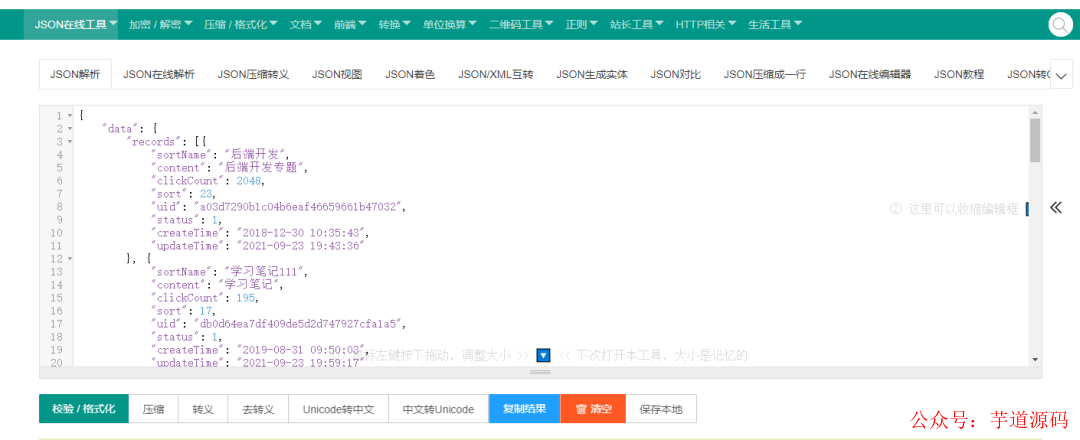Open the 文档 dropdown menu
This screenshot has width=1080, height=440.
[x=306, y=25]
